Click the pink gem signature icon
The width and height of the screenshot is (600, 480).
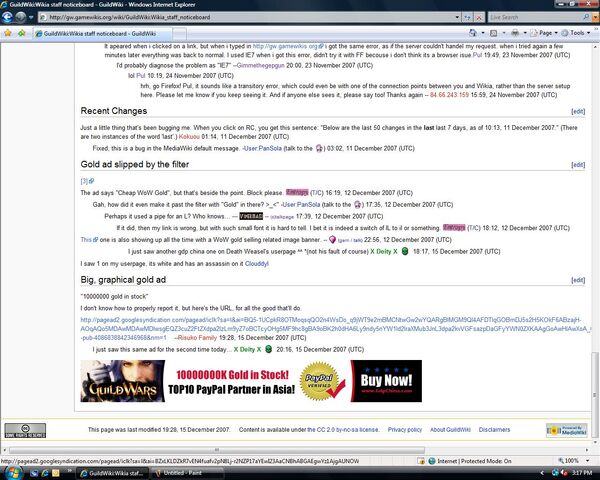click(x=333, y=240)
